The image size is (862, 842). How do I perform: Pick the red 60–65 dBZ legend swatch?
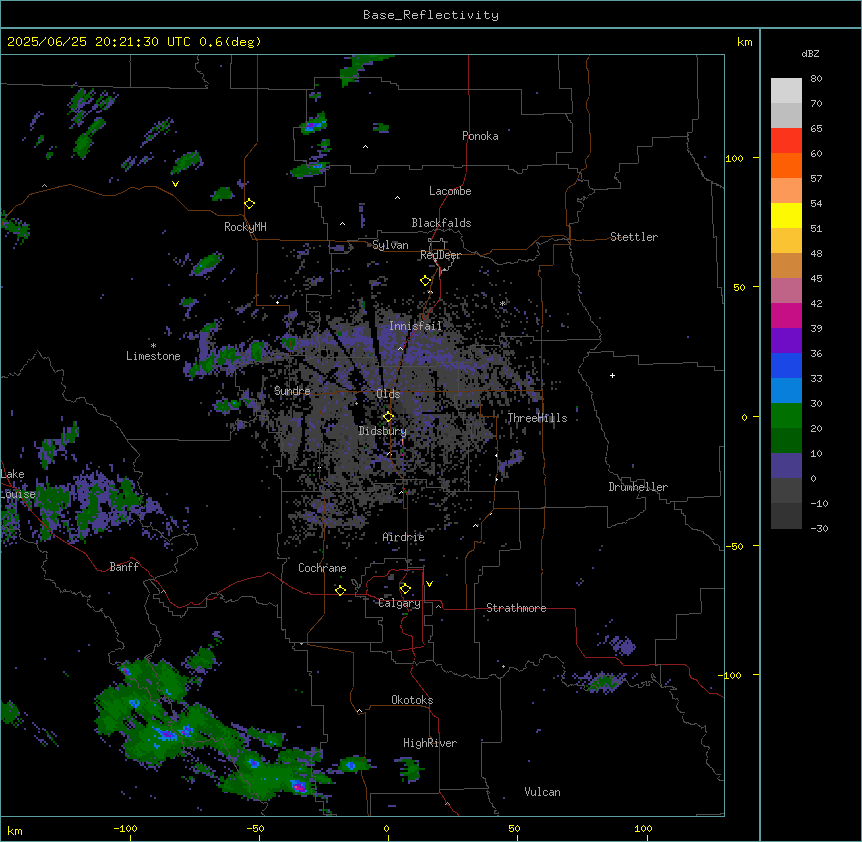(786, 141)
